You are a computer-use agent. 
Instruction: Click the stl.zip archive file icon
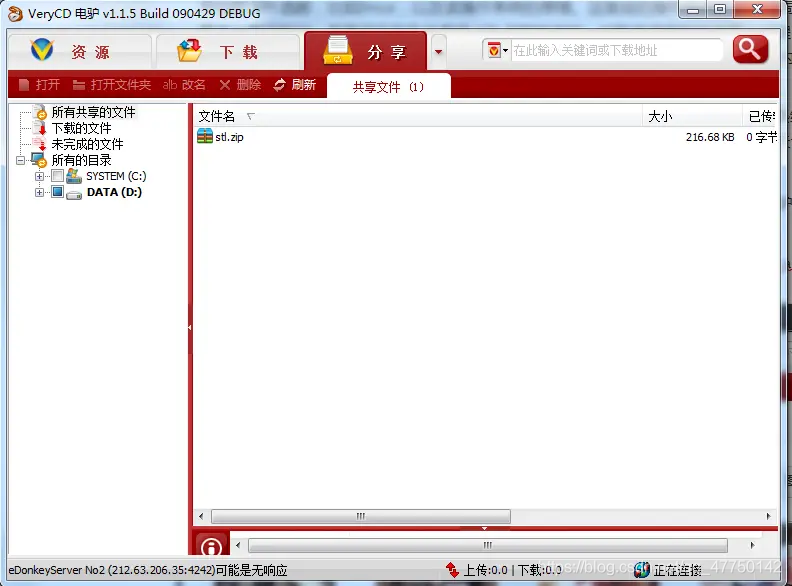(x=205, y=136)
